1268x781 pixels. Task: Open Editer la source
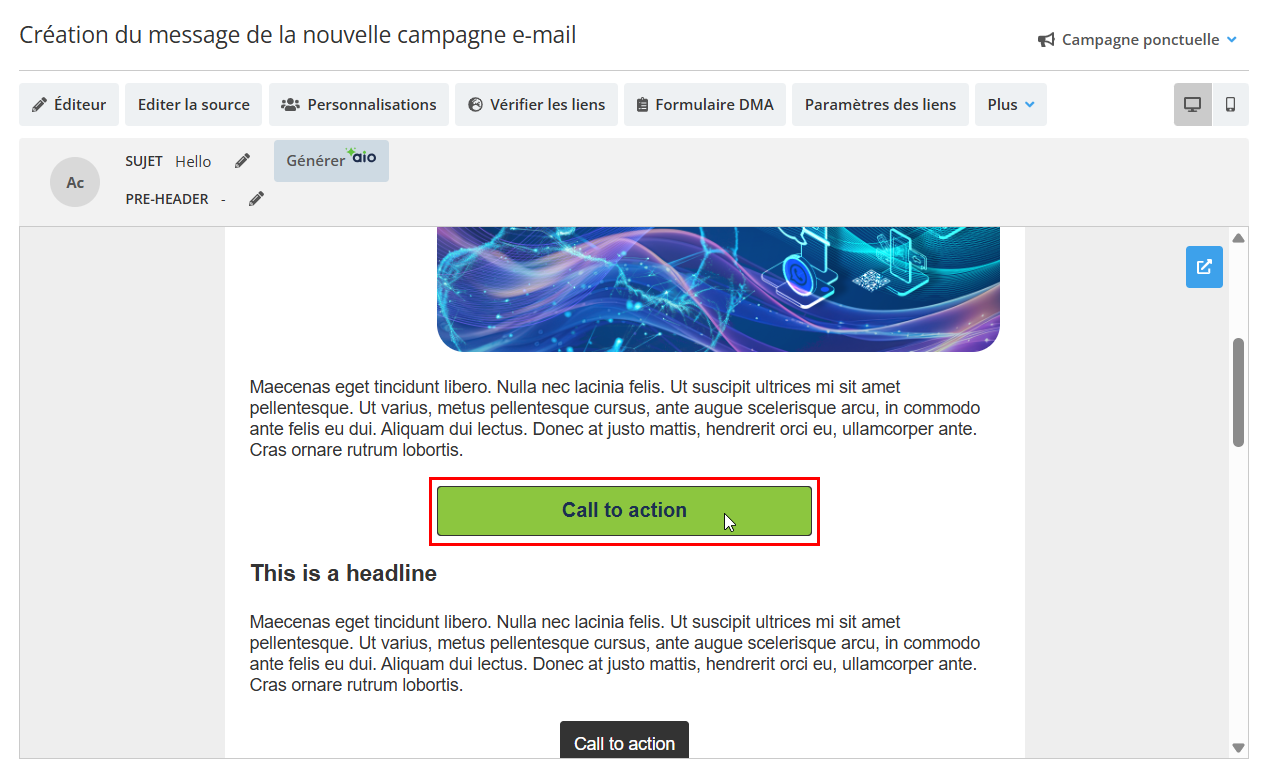coord(194,104)
